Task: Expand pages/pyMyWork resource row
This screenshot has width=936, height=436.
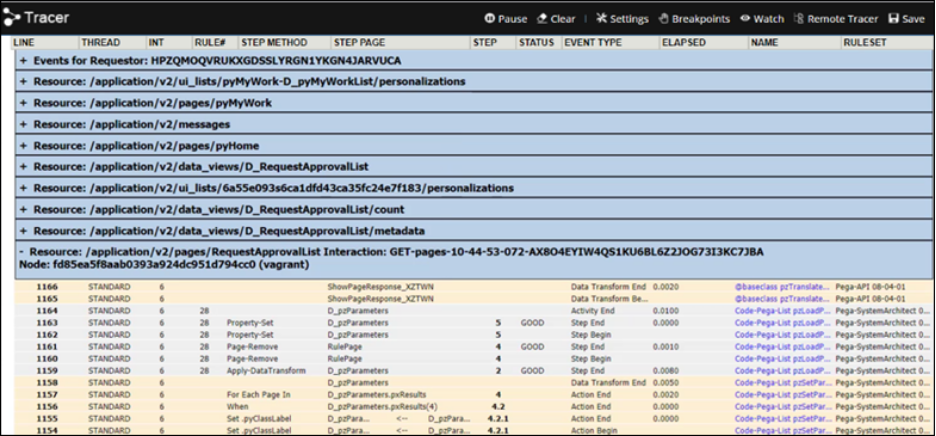Action: pyautogui.click(x=24, y=103)
